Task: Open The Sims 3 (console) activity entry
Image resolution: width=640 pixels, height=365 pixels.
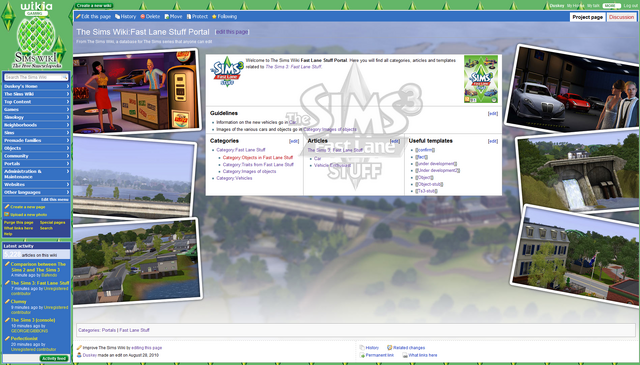Action: point(33,320)
